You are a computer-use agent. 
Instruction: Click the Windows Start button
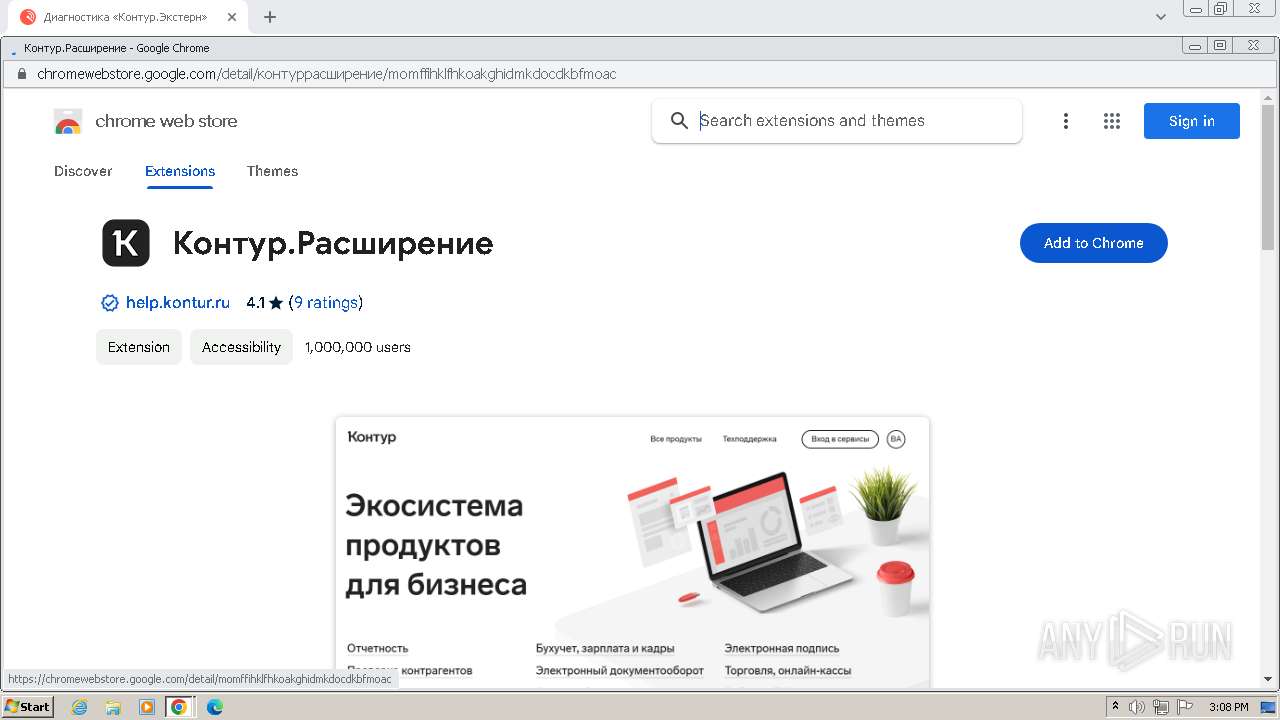pos(28,707)
